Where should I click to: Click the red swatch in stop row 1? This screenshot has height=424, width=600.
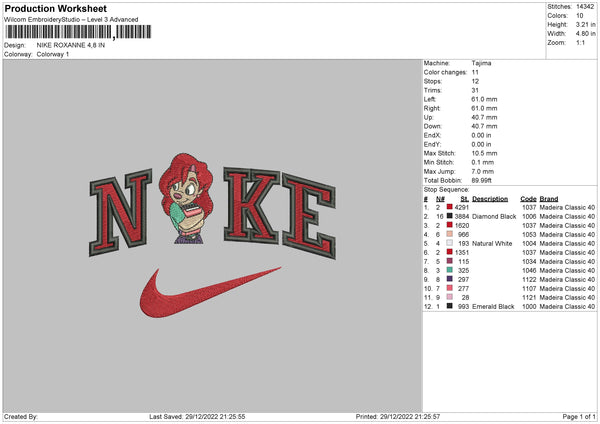(450, 207)
